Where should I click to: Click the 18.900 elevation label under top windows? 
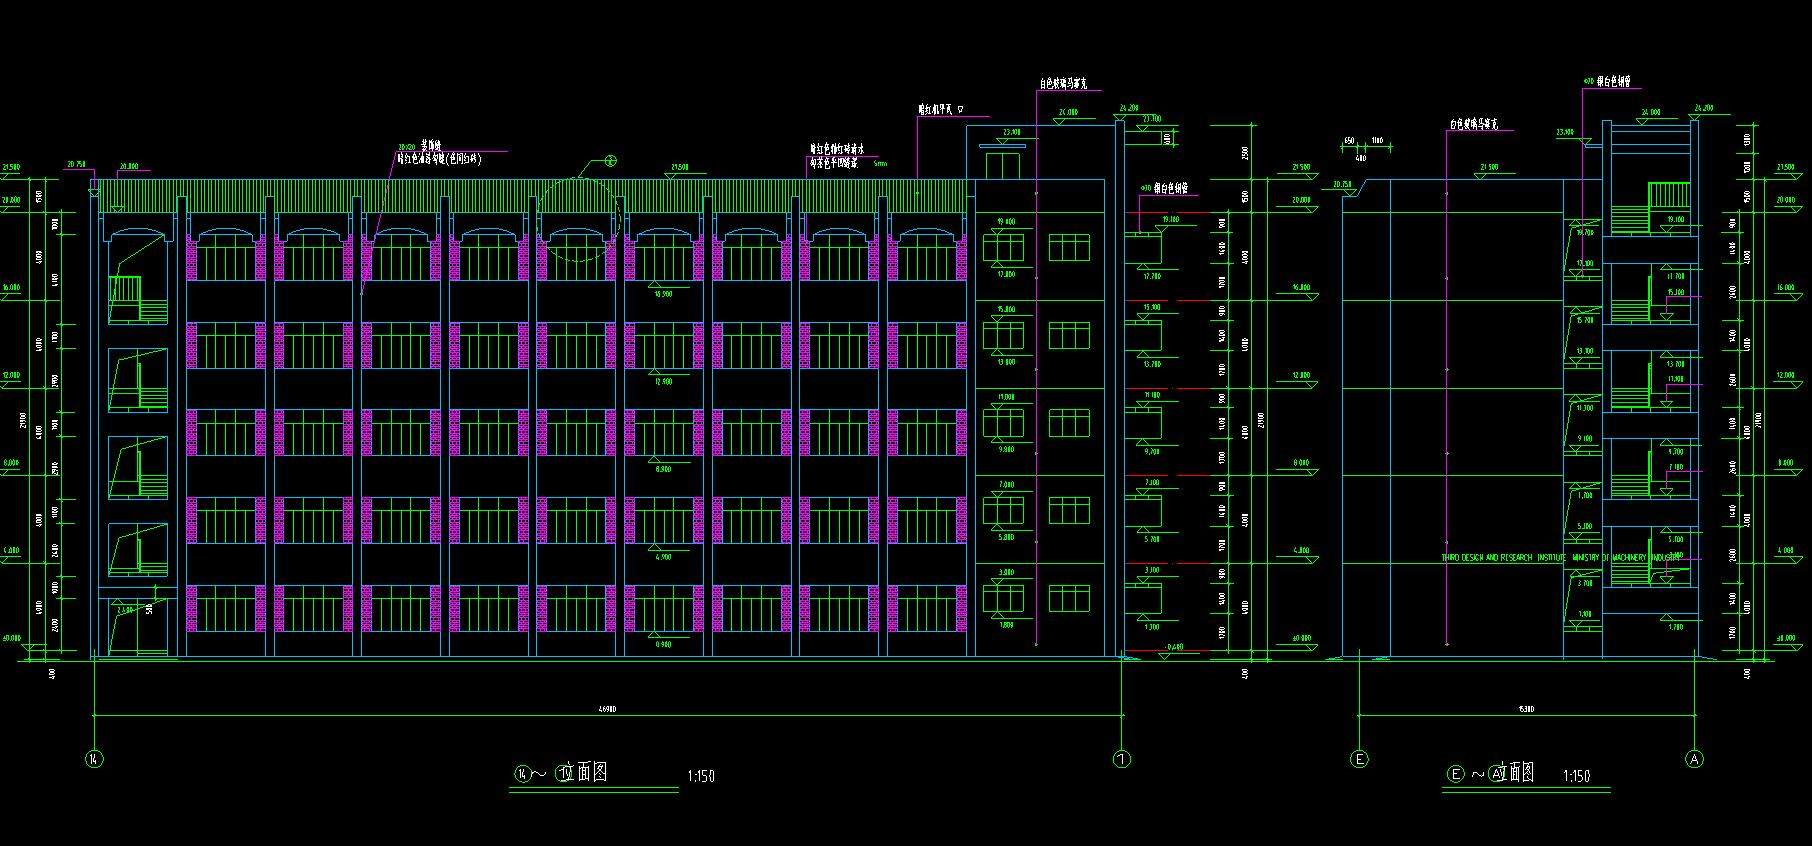pos(662,294)
